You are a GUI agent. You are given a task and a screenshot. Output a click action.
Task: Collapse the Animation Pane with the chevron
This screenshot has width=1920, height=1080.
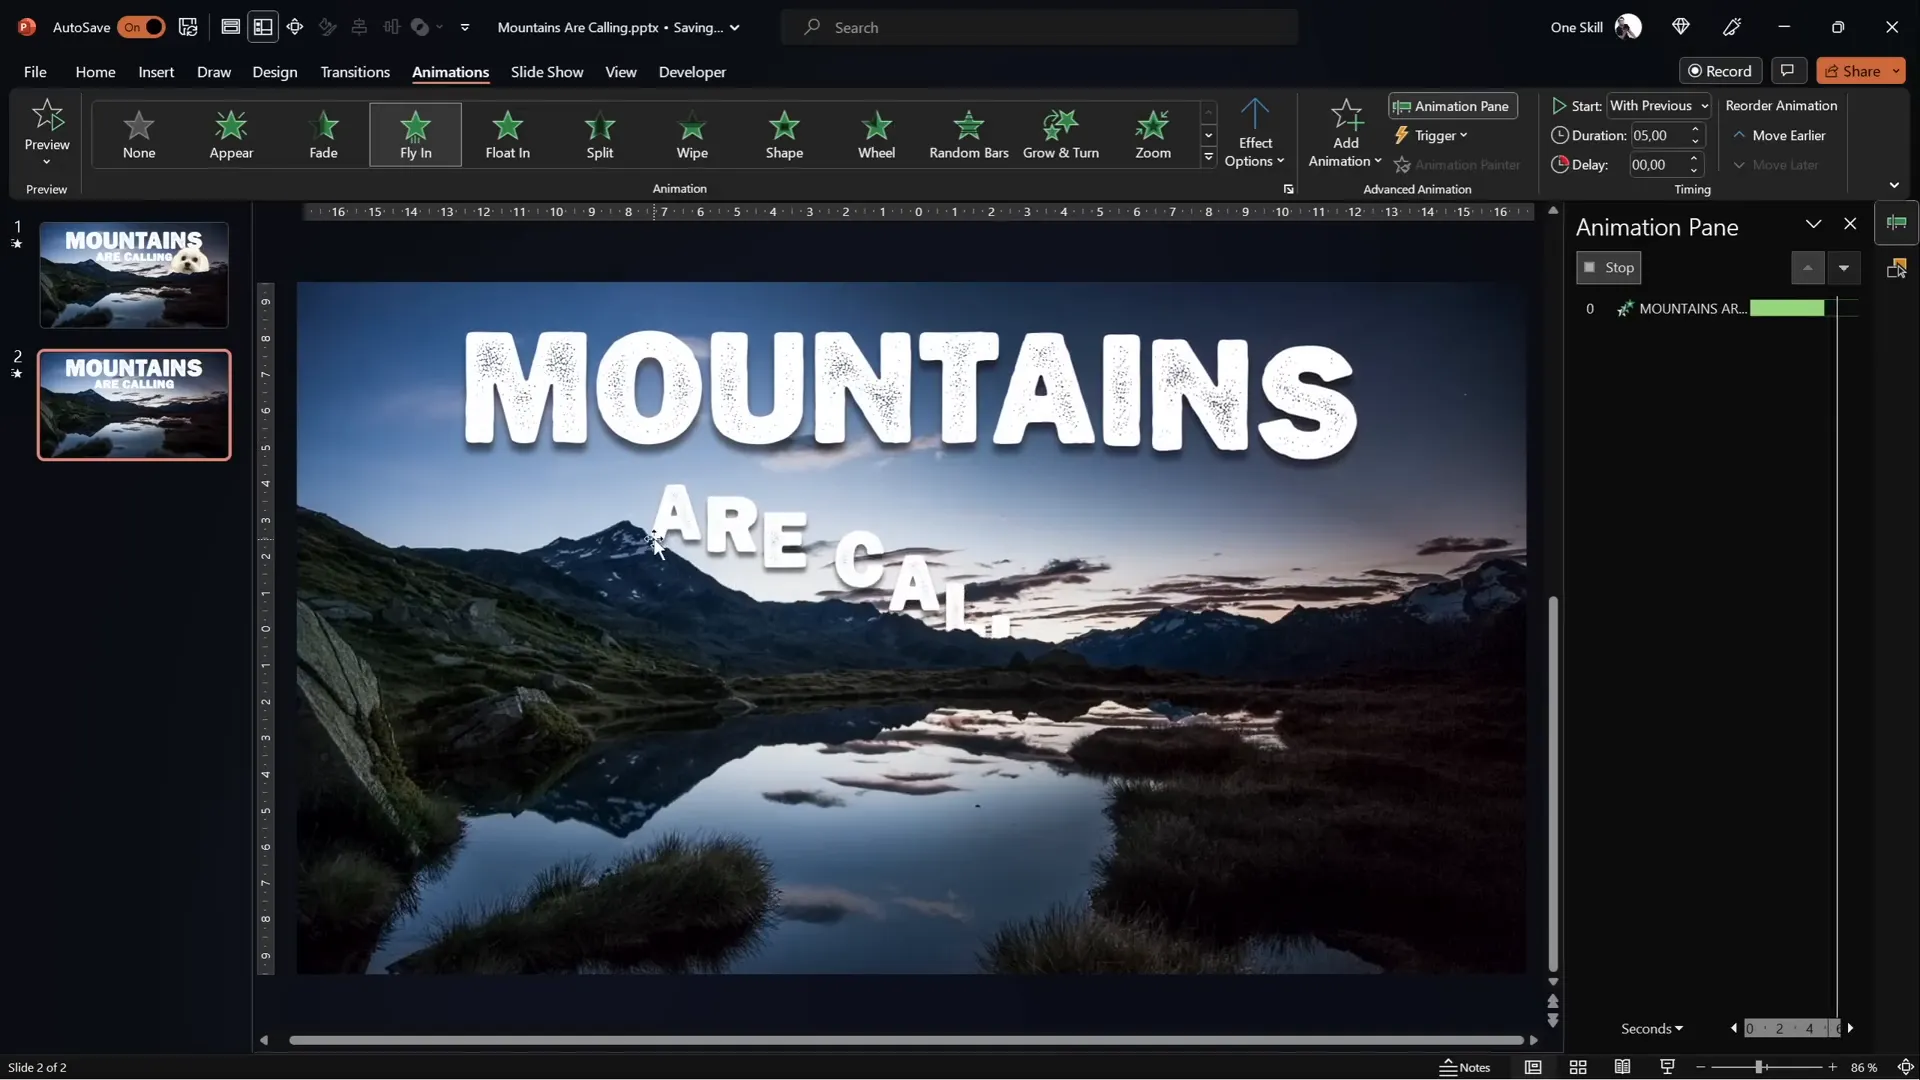coord(1813,223)
